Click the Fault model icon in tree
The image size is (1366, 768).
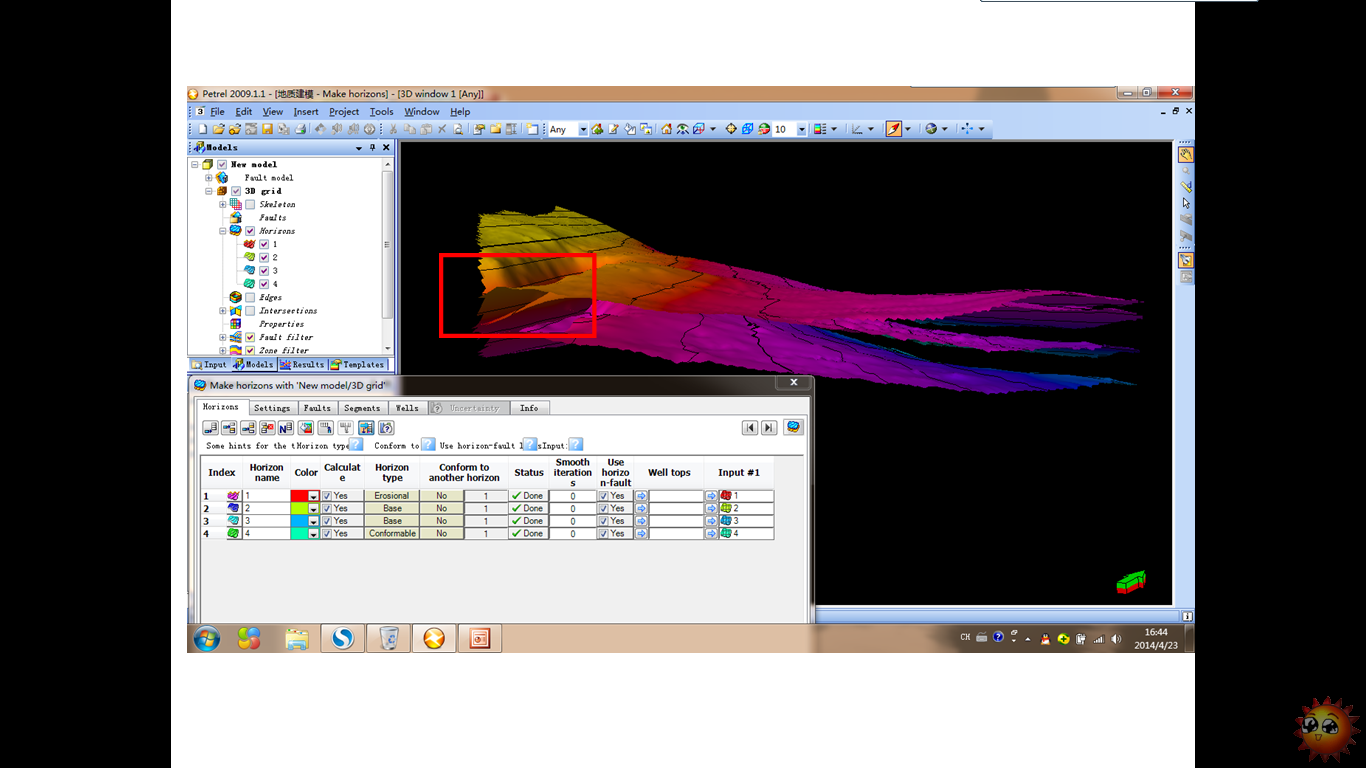coord(222,177)
